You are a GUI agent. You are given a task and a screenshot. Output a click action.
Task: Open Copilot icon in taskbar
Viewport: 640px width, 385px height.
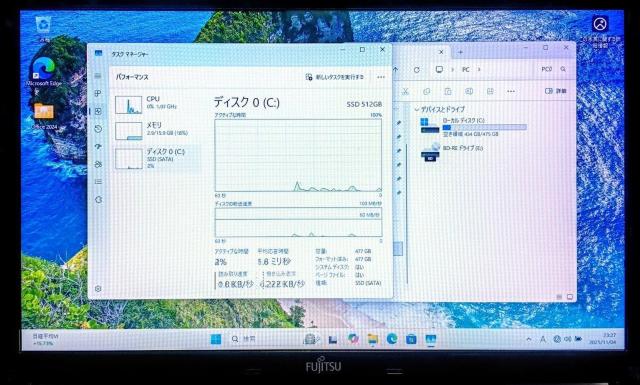(353, 339)
